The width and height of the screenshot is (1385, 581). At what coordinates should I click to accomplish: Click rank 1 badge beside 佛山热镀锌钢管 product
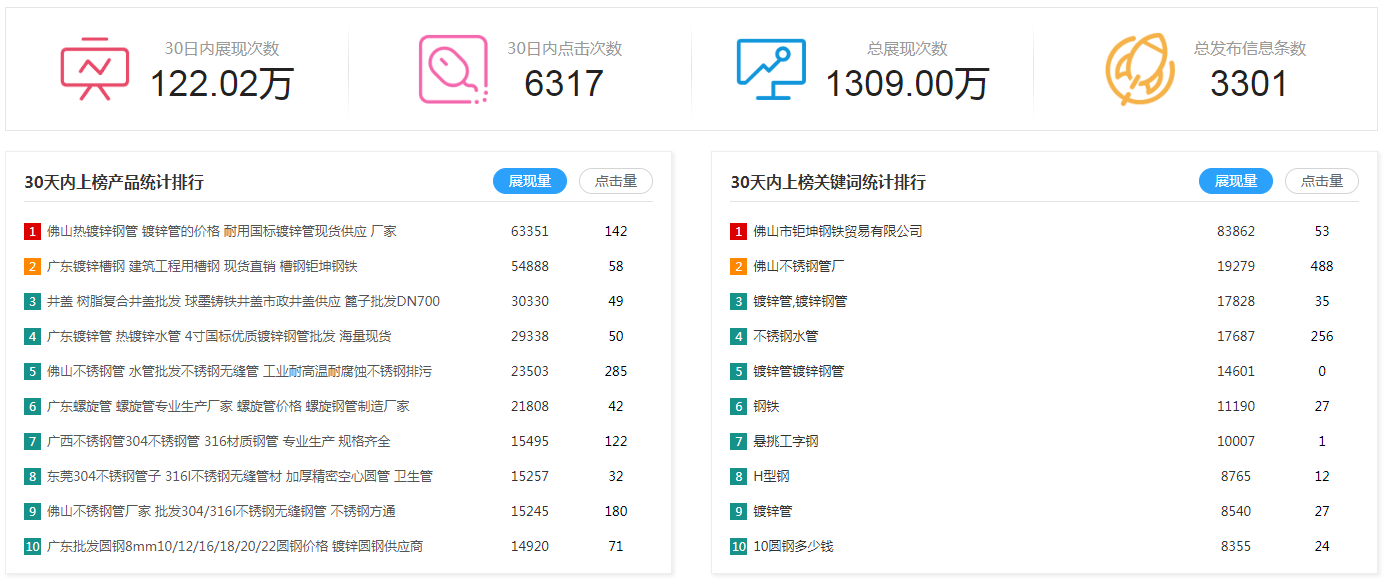pyautogui.click(x=33, y=232)
